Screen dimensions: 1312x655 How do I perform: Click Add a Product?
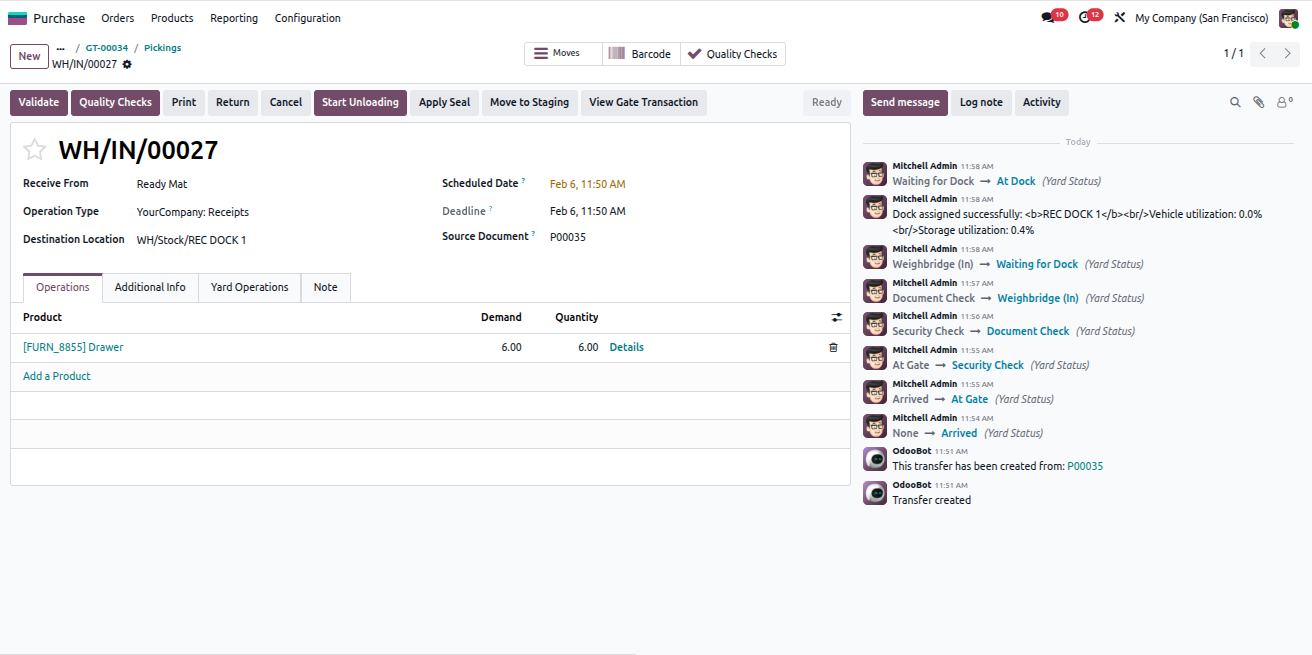coord(57,376)
